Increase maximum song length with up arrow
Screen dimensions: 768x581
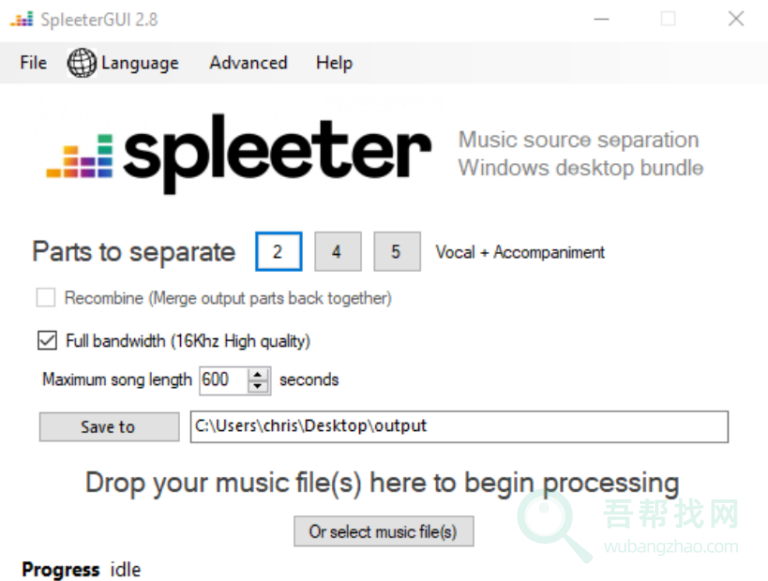point(258,375)
